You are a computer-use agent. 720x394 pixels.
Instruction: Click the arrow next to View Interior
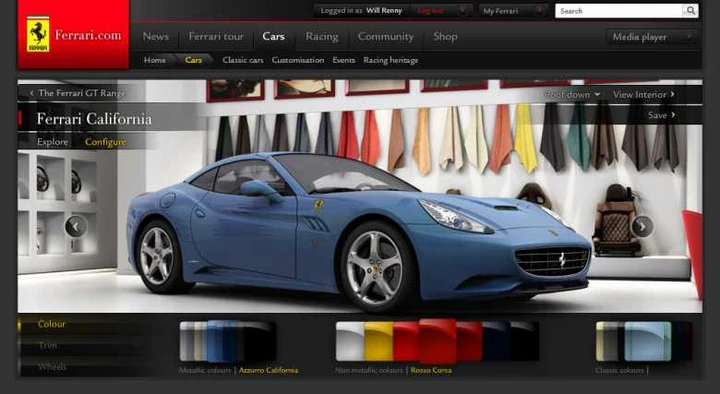(x=673, y=94)
